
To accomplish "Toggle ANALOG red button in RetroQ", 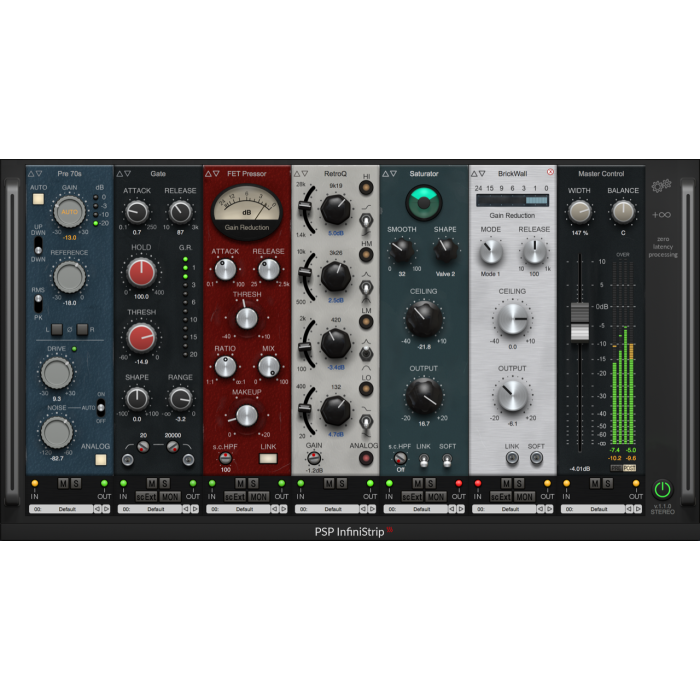I will point(366,458).
